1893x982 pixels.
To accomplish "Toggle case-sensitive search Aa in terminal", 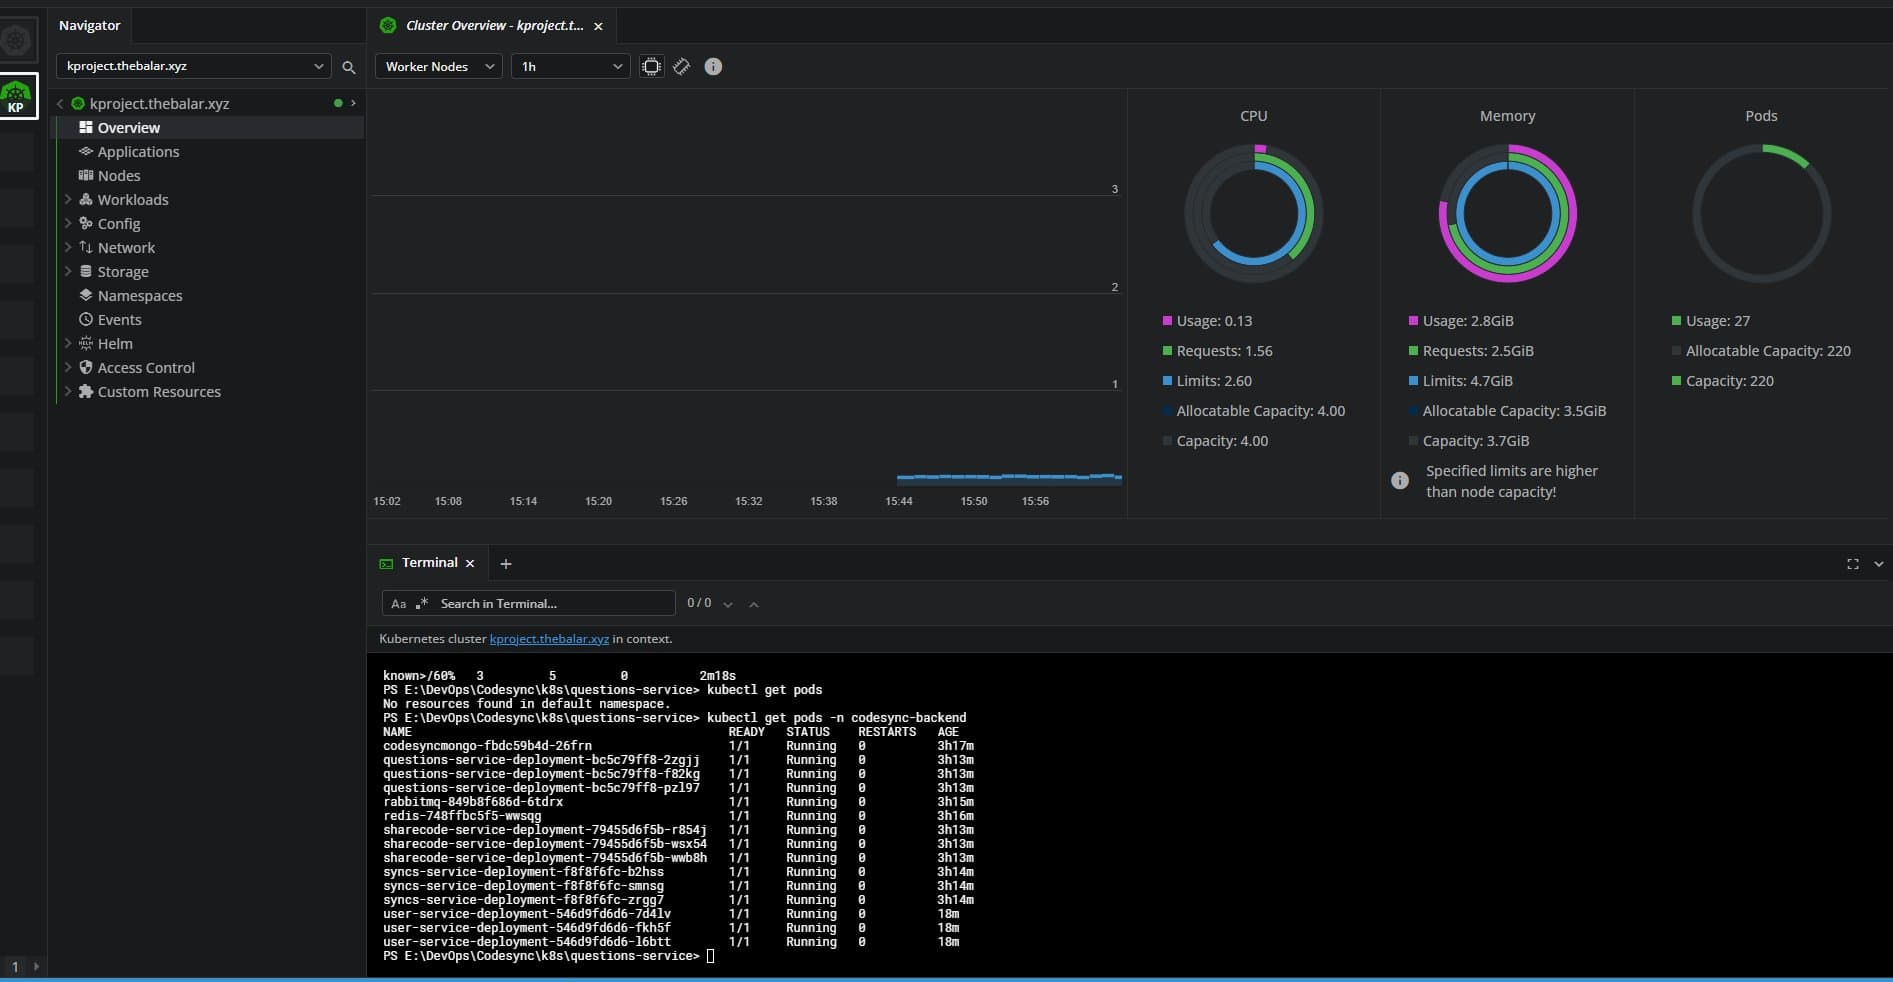I will 399,604.
